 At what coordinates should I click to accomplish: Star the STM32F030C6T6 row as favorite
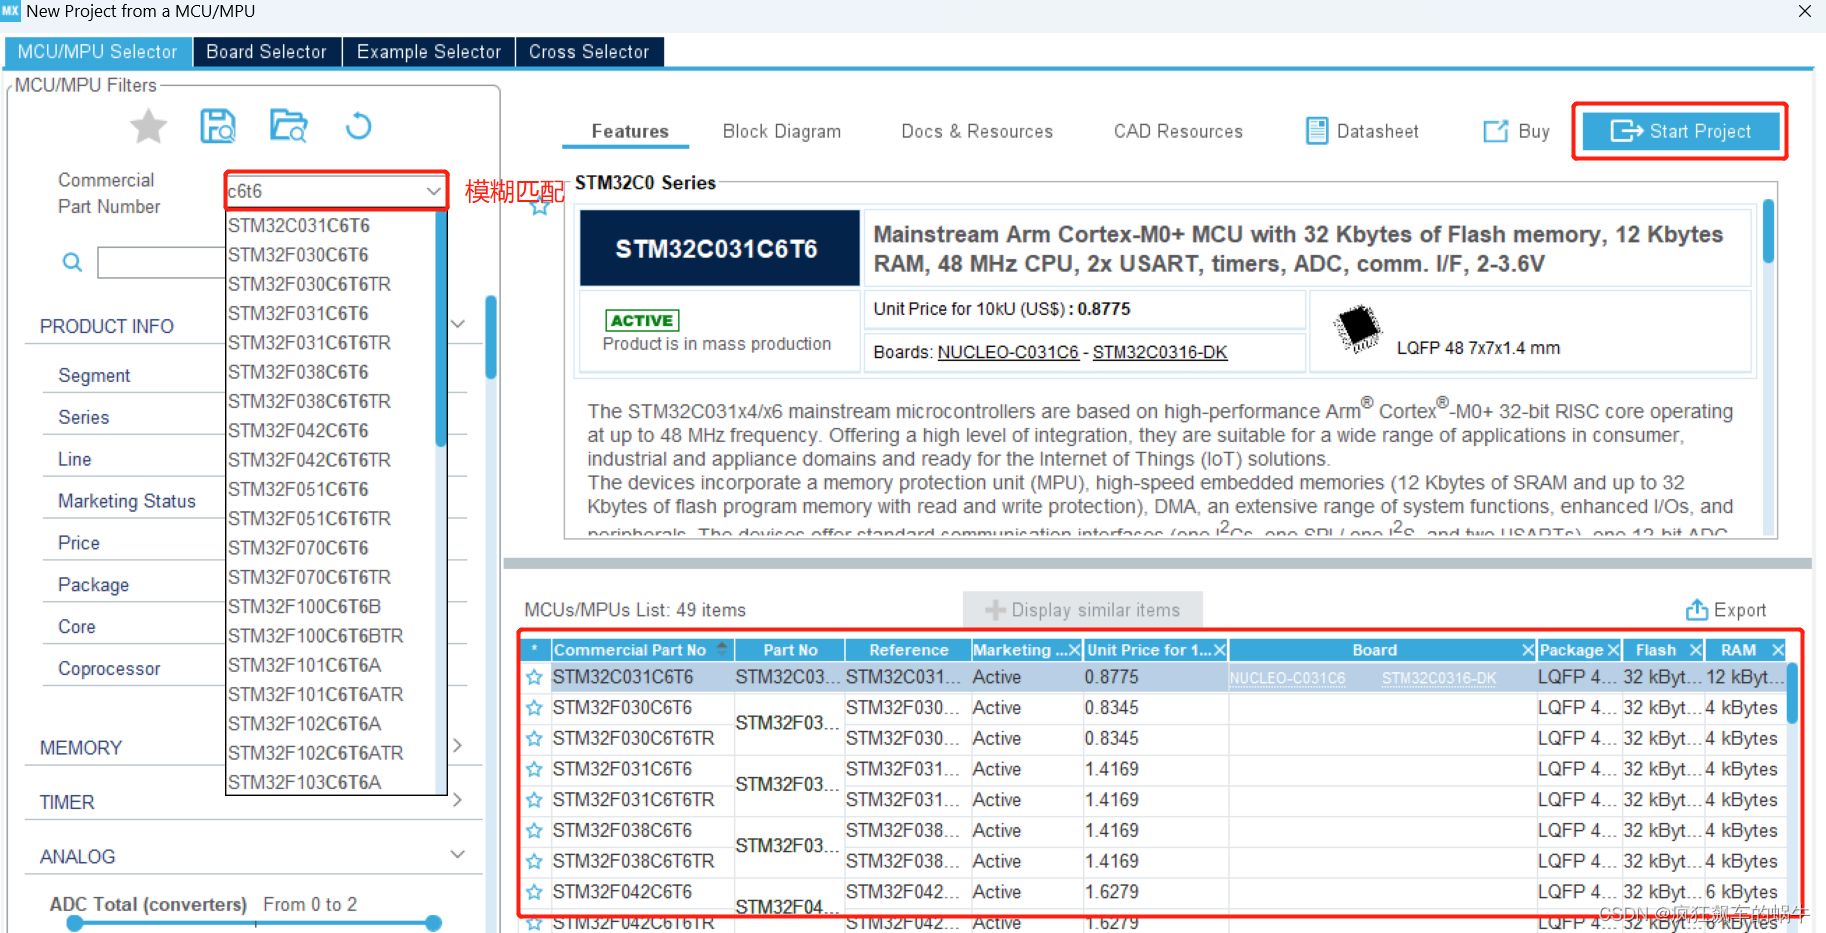pos(534,708)
